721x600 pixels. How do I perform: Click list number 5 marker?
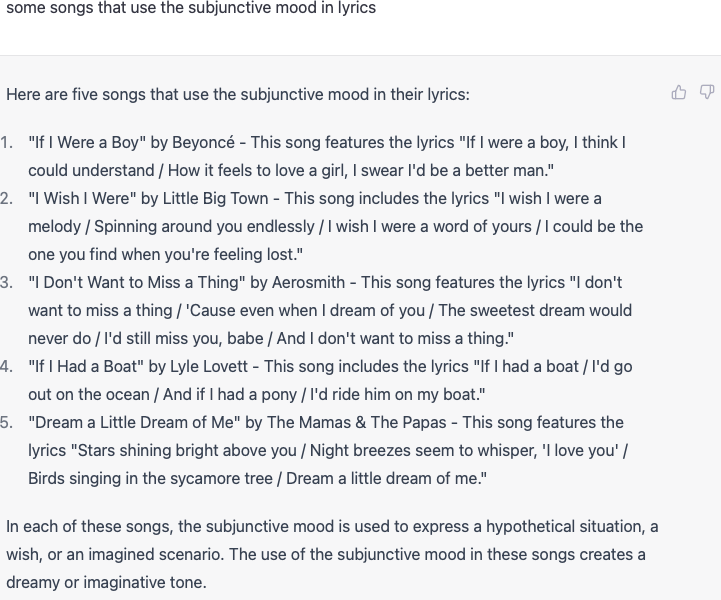(7, 423)
